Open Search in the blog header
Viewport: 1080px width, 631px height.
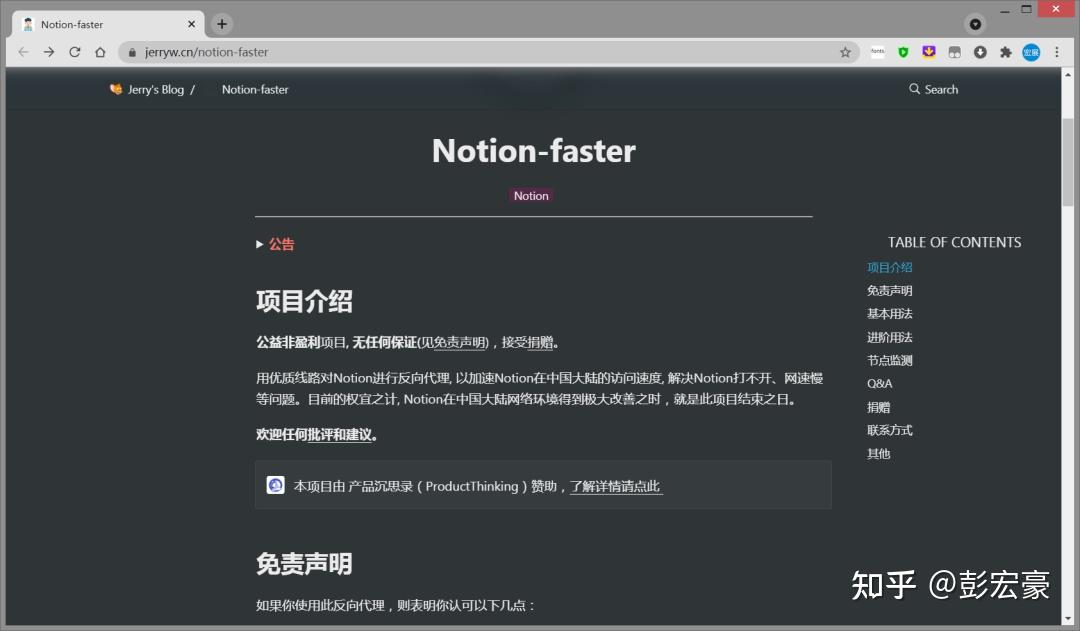pos(933,89)
